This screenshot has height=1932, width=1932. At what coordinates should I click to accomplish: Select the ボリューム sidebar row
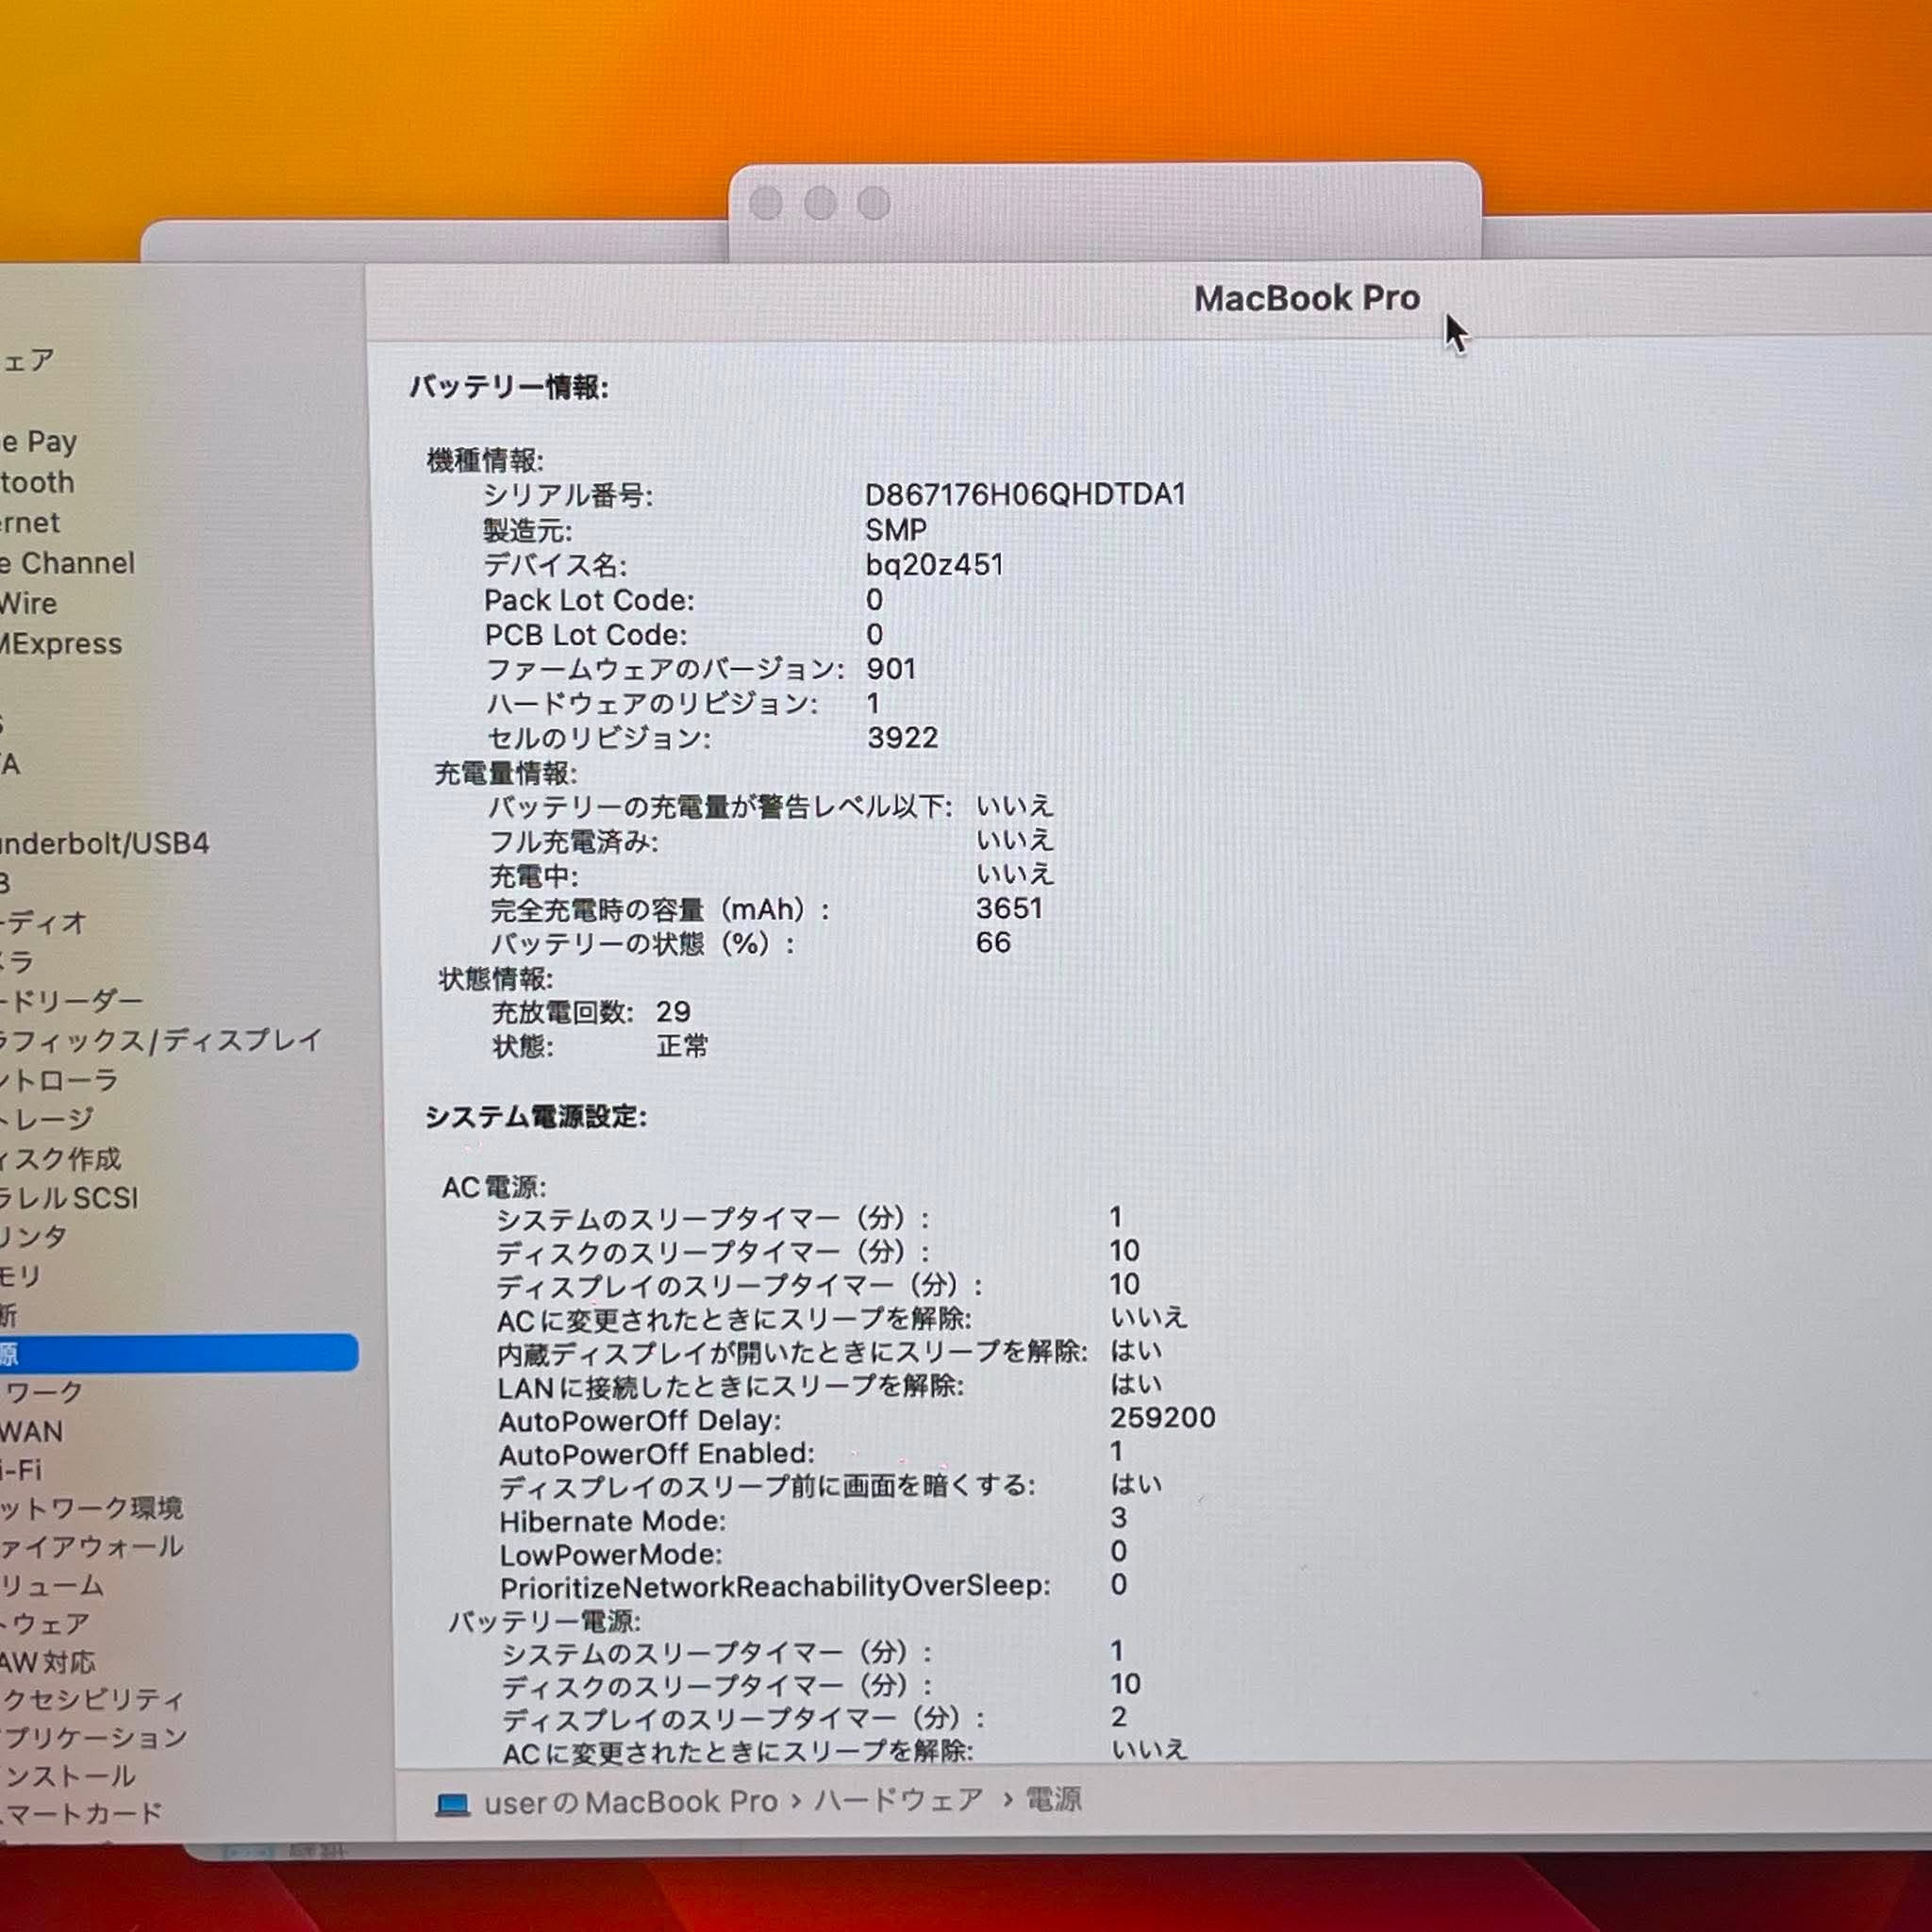52,1585
